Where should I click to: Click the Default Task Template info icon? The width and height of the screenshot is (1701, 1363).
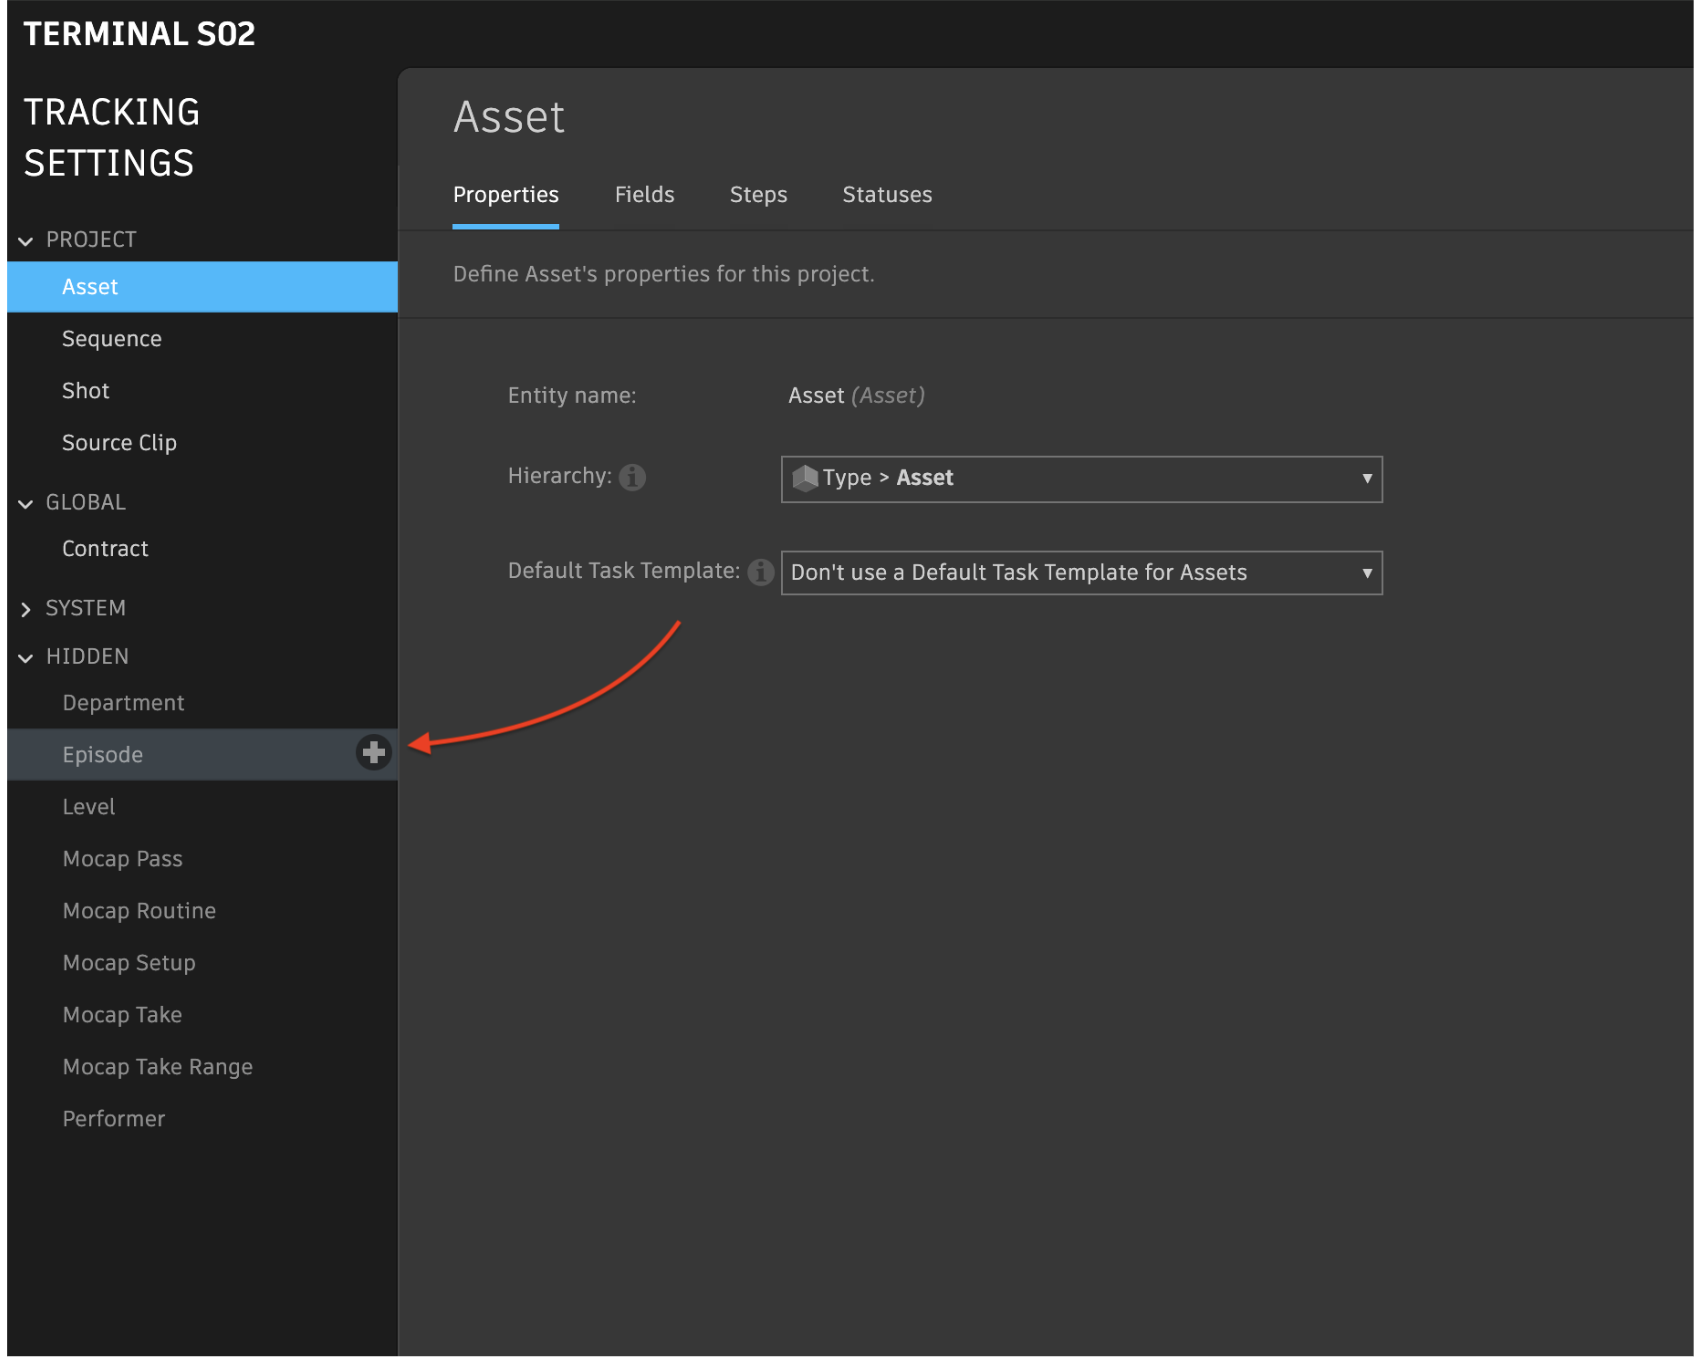[x=760, y=572]
